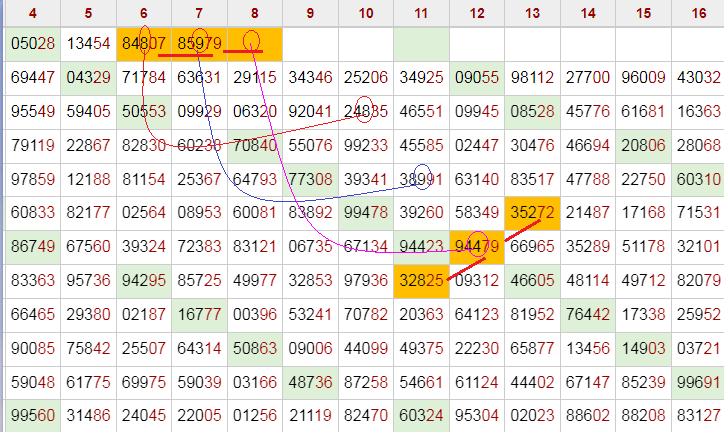Image resolution: width=724 pixels, height=432 pixels.
Task: Select the green cell 60324
Action: 421,415
